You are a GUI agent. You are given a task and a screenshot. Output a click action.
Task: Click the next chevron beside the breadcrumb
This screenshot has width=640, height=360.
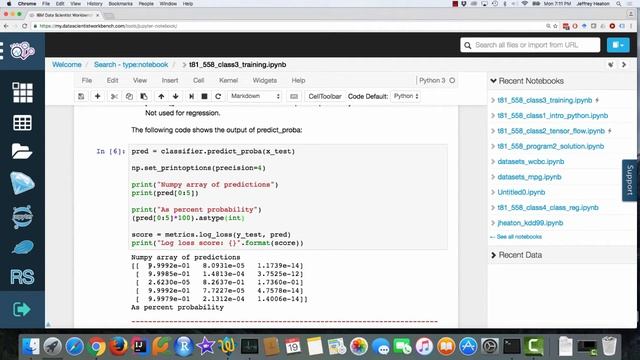click(x=624, y=64)
